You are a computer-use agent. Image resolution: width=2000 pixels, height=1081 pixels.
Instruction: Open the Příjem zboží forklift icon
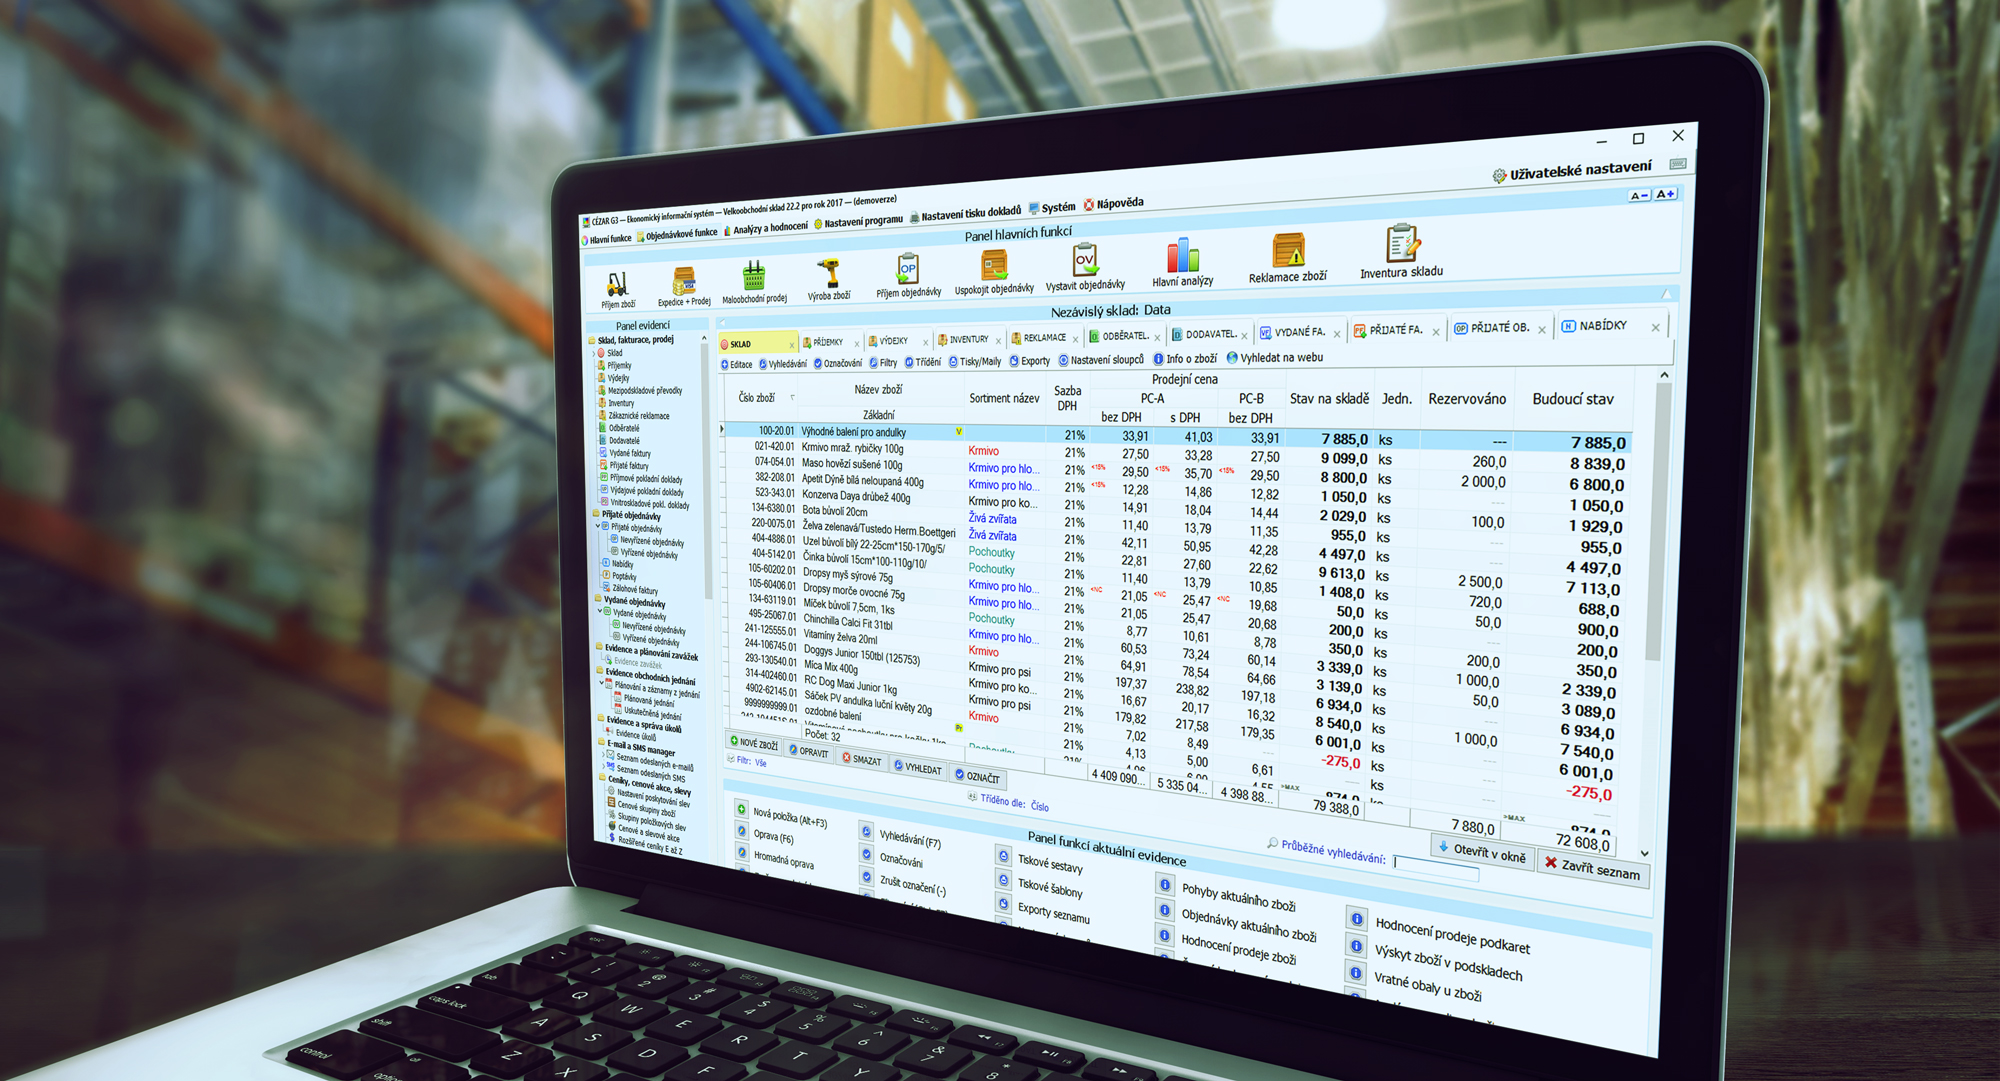(x=617, y=285)
